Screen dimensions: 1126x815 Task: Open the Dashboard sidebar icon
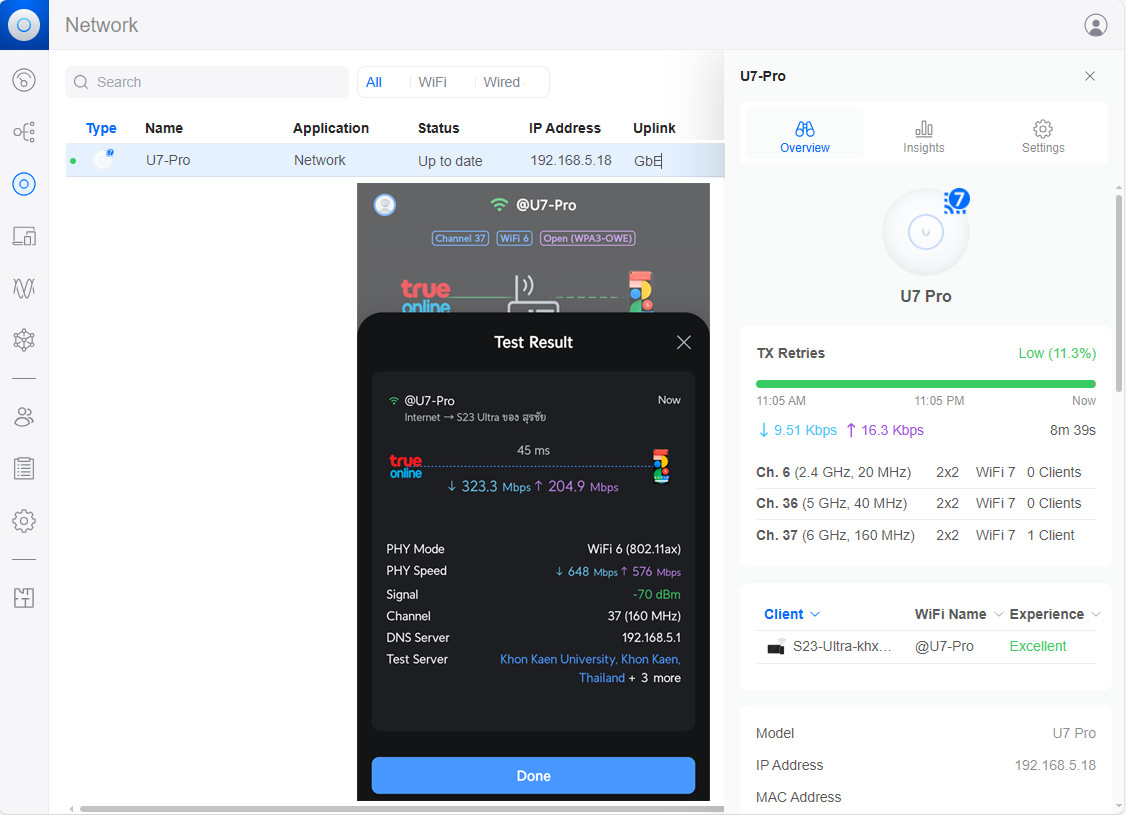coord(24,80)
